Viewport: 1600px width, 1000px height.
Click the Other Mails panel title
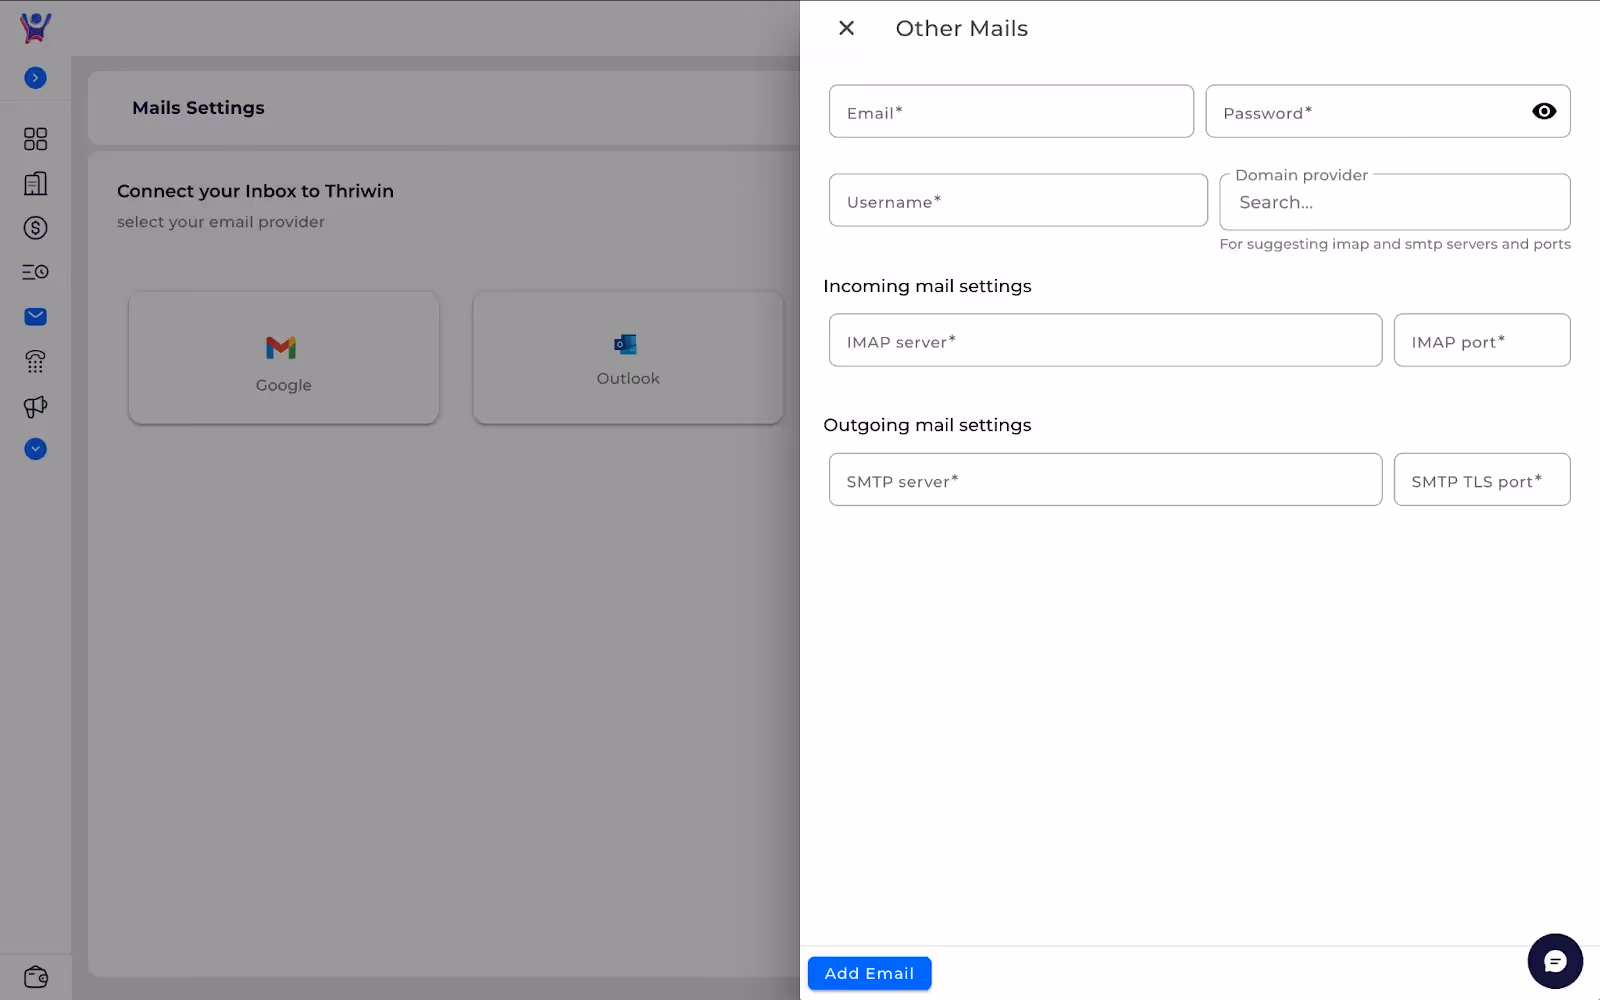click(x=961, y=28)
